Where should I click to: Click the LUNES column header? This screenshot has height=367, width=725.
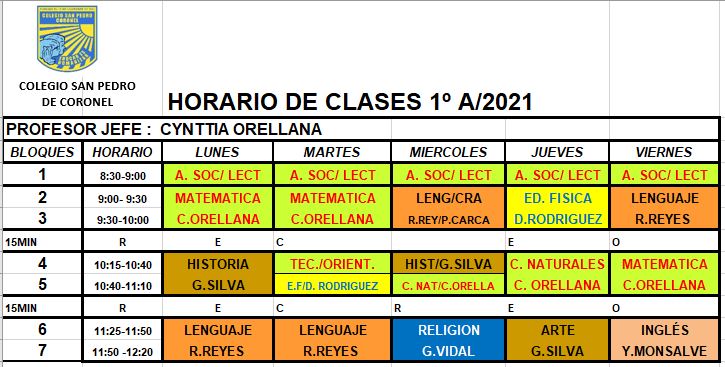(x=217, y=152)
